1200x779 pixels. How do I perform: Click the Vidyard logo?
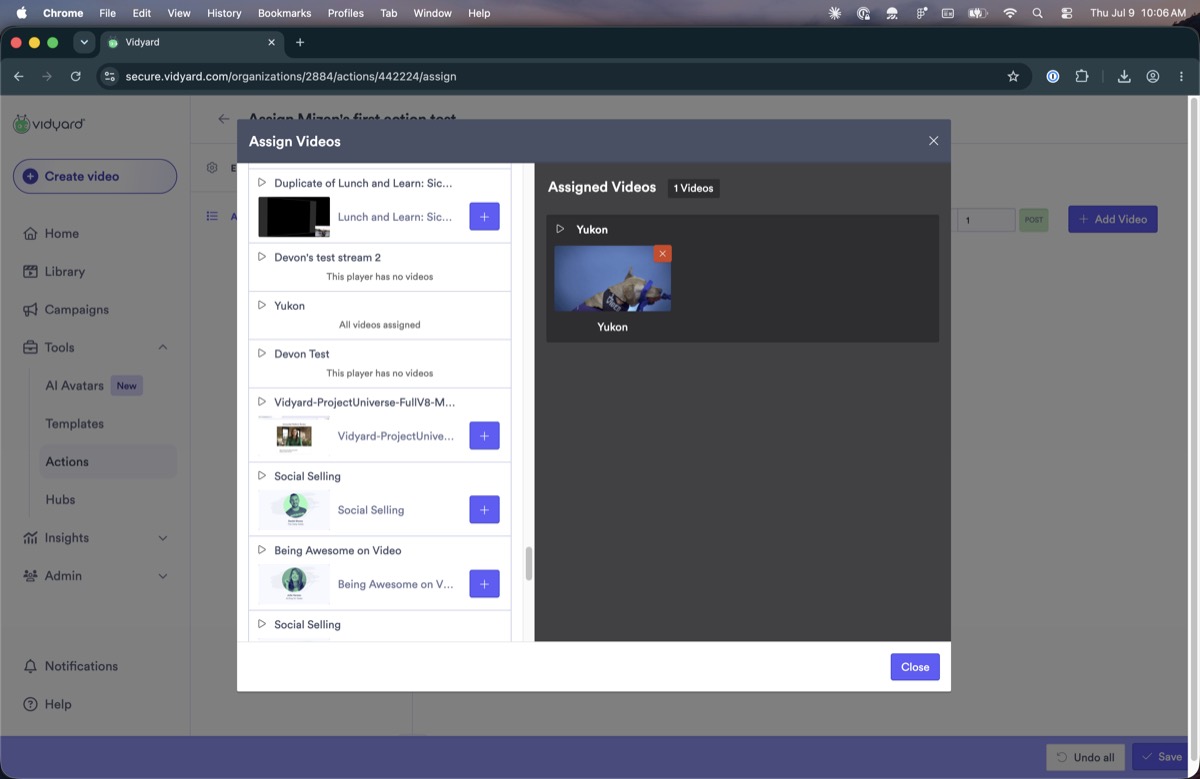click(x=49, y=124)
